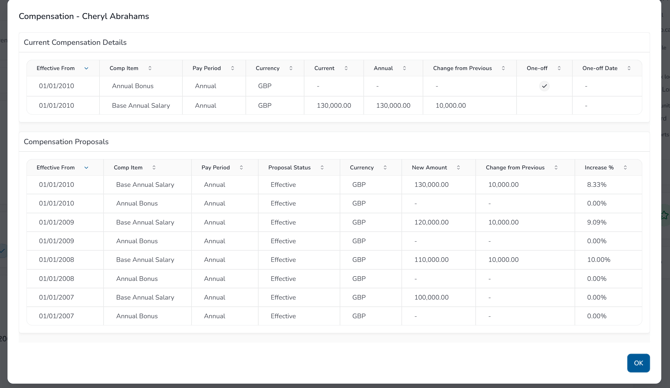Sort Proposals by Currency icon
Screen dimensions: 670x388
[385, 168]
